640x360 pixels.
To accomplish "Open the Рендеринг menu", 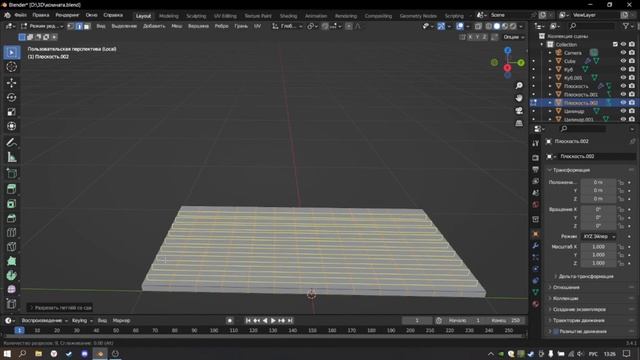I will click(67, 15).
